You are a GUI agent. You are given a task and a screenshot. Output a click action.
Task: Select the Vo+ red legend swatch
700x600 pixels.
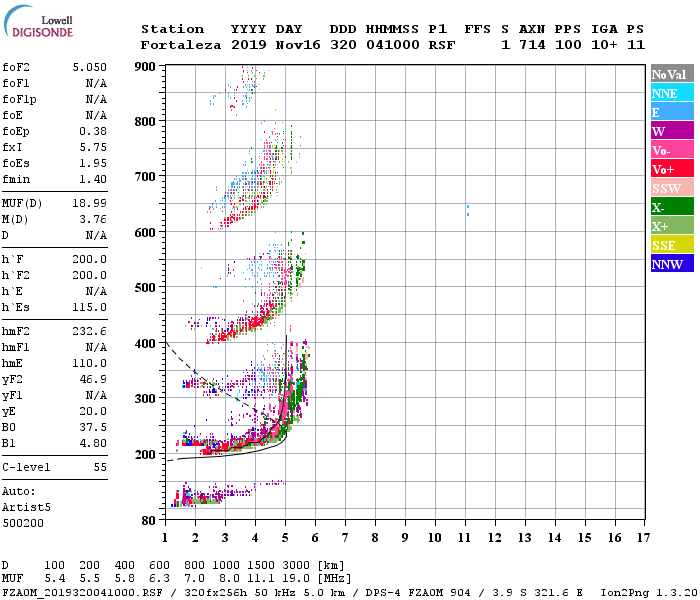(672, 169)
